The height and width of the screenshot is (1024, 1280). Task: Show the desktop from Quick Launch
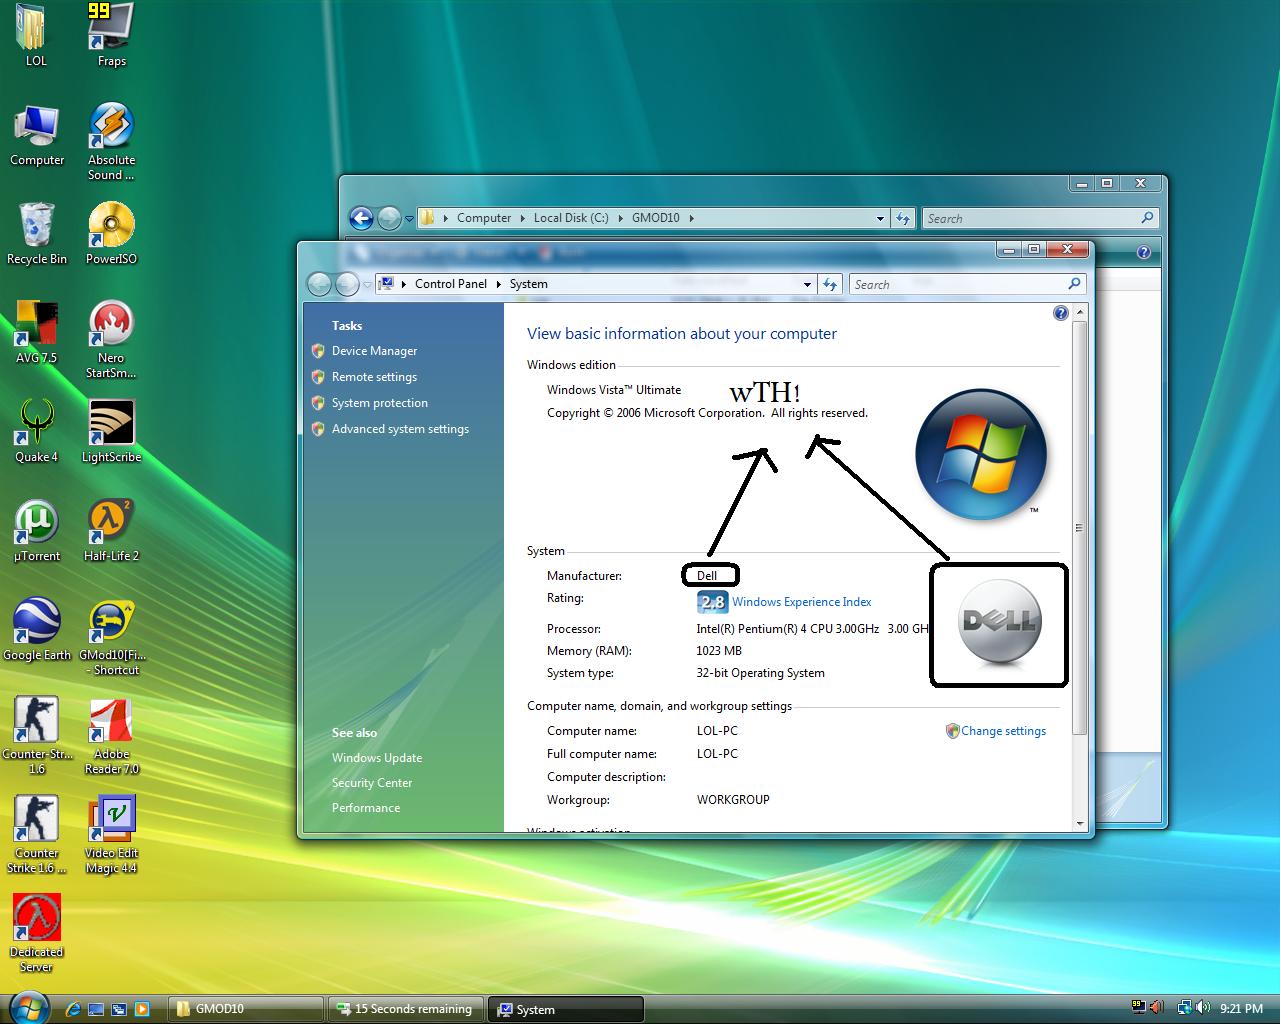96,1009
